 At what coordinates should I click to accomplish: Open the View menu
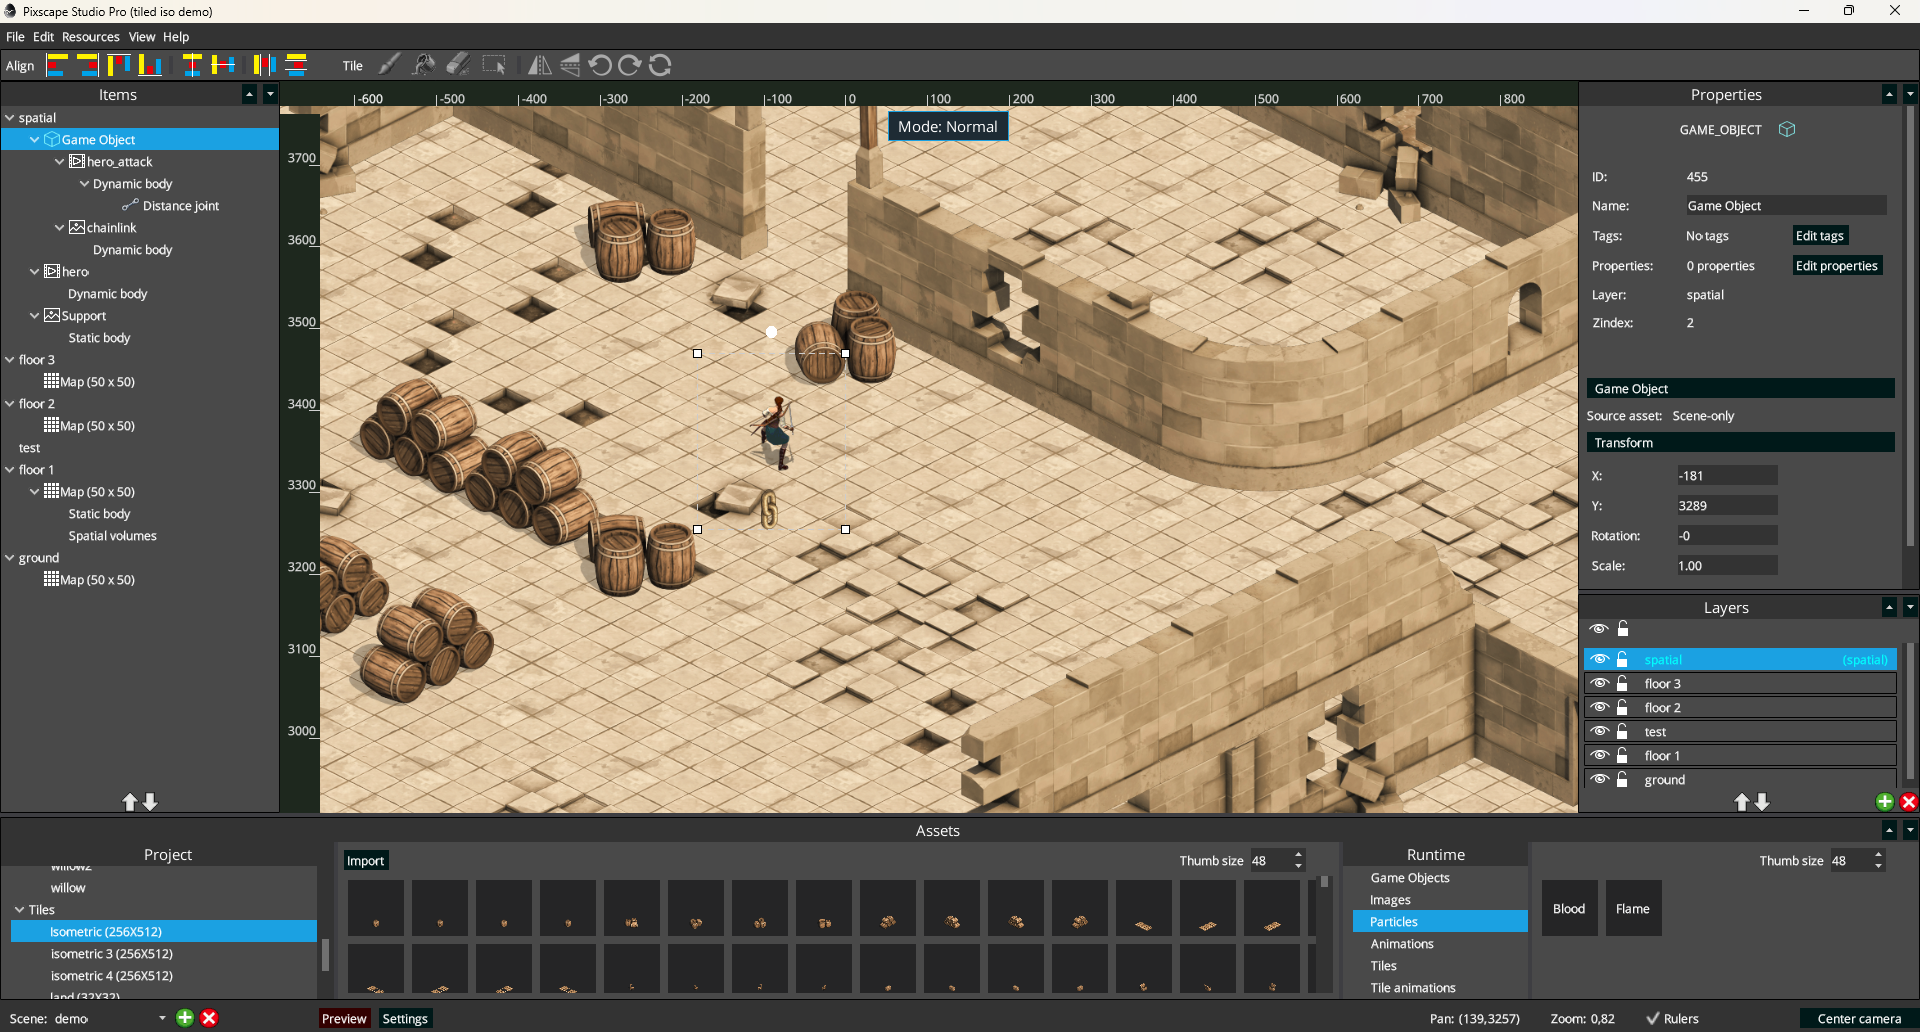[142, 37]
